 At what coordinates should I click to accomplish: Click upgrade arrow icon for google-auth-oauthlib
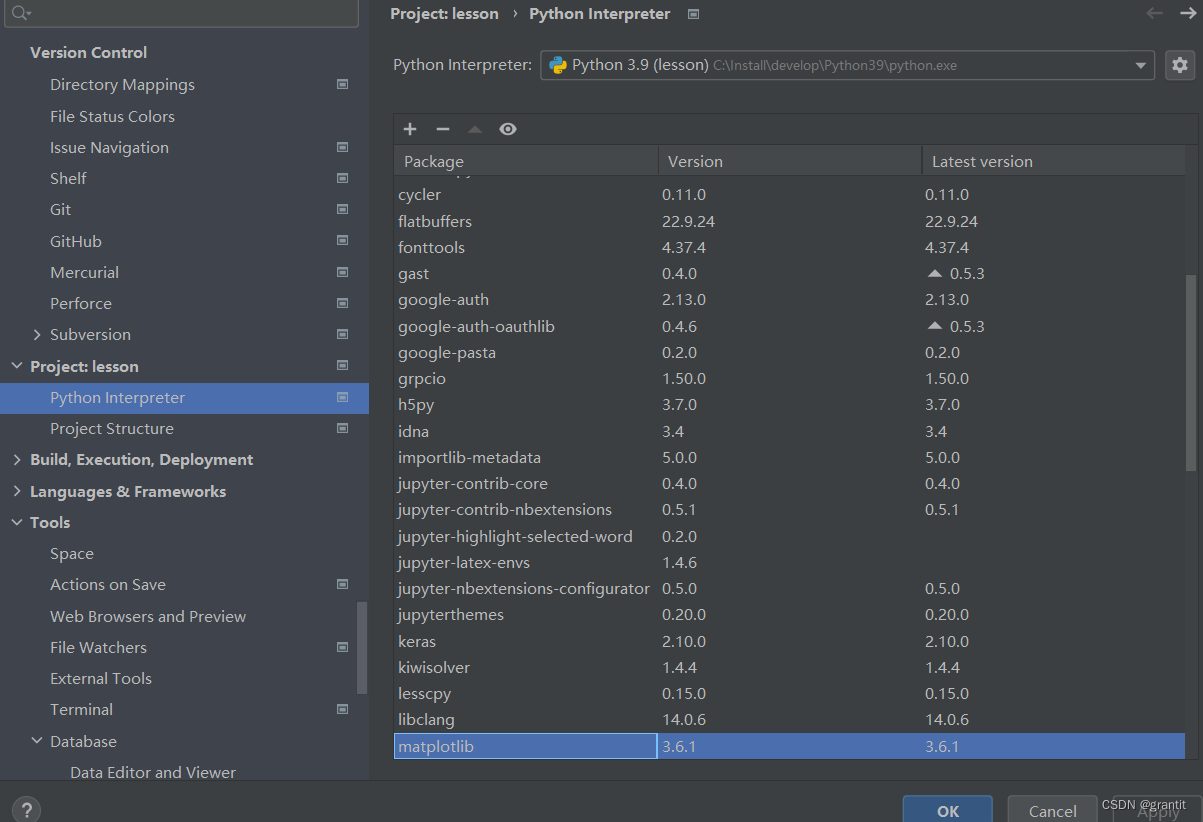pyautogui.click(x=935, y=326)
